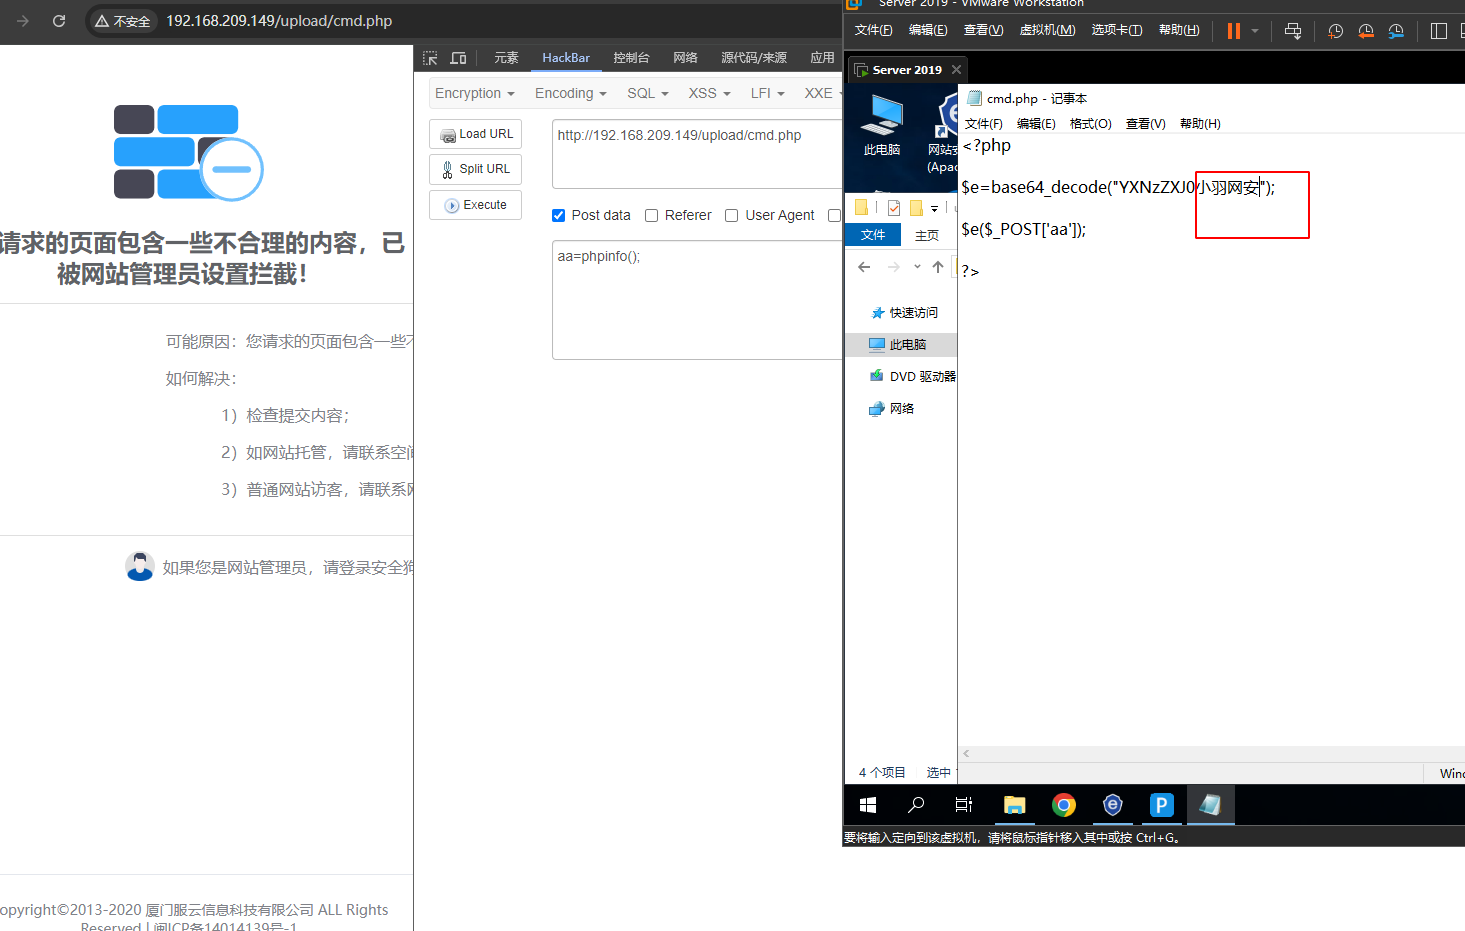Image resolution: width=1465 pixels, height=931 pixels.
Task: Check the User Agent checkbox
Action: [732, 215]
